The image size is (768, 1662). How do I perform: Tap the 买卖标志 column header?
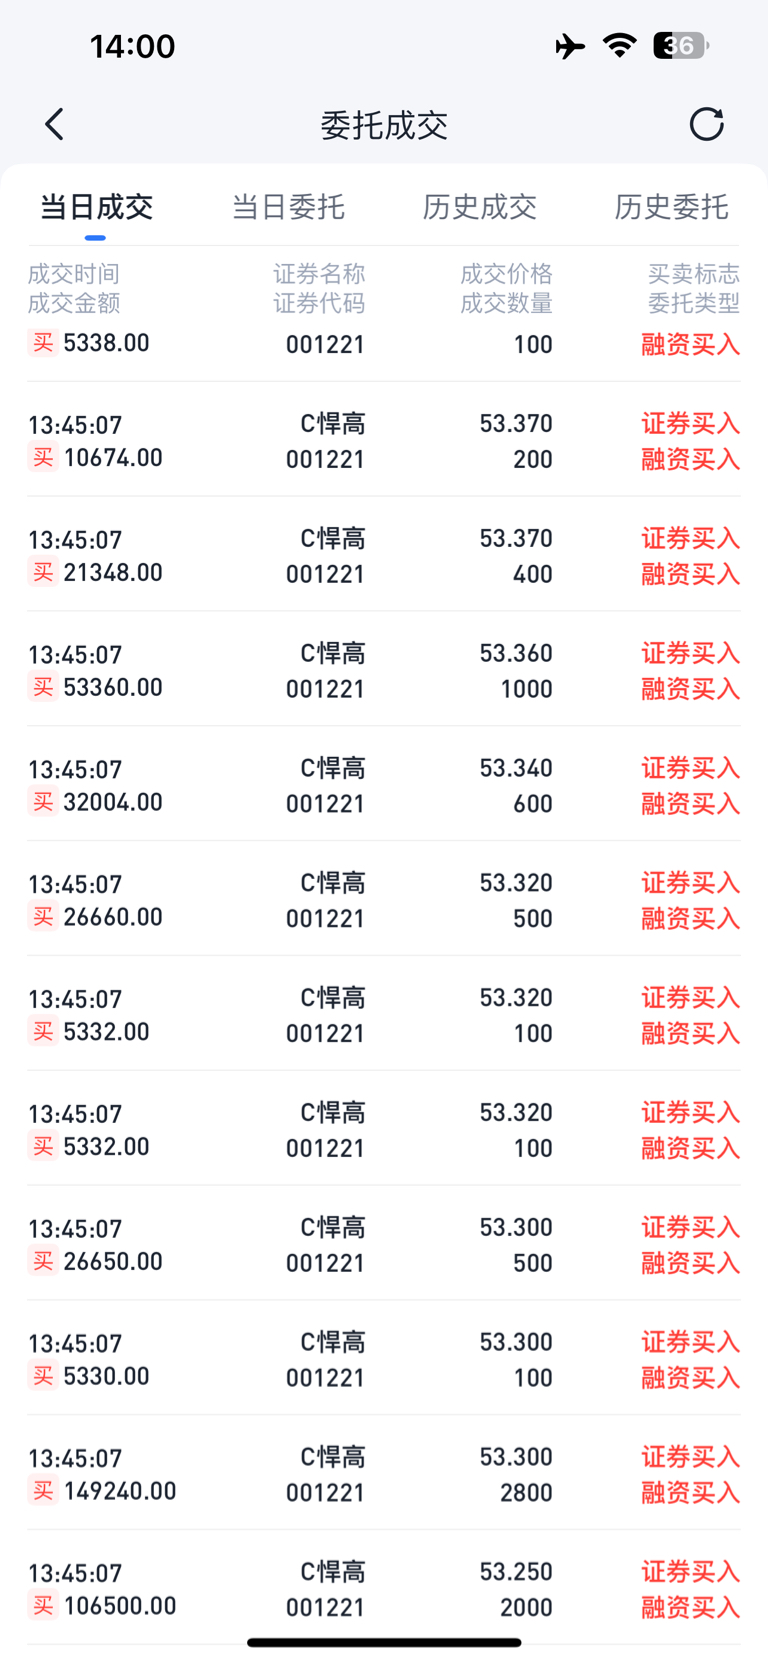(694, 274)
